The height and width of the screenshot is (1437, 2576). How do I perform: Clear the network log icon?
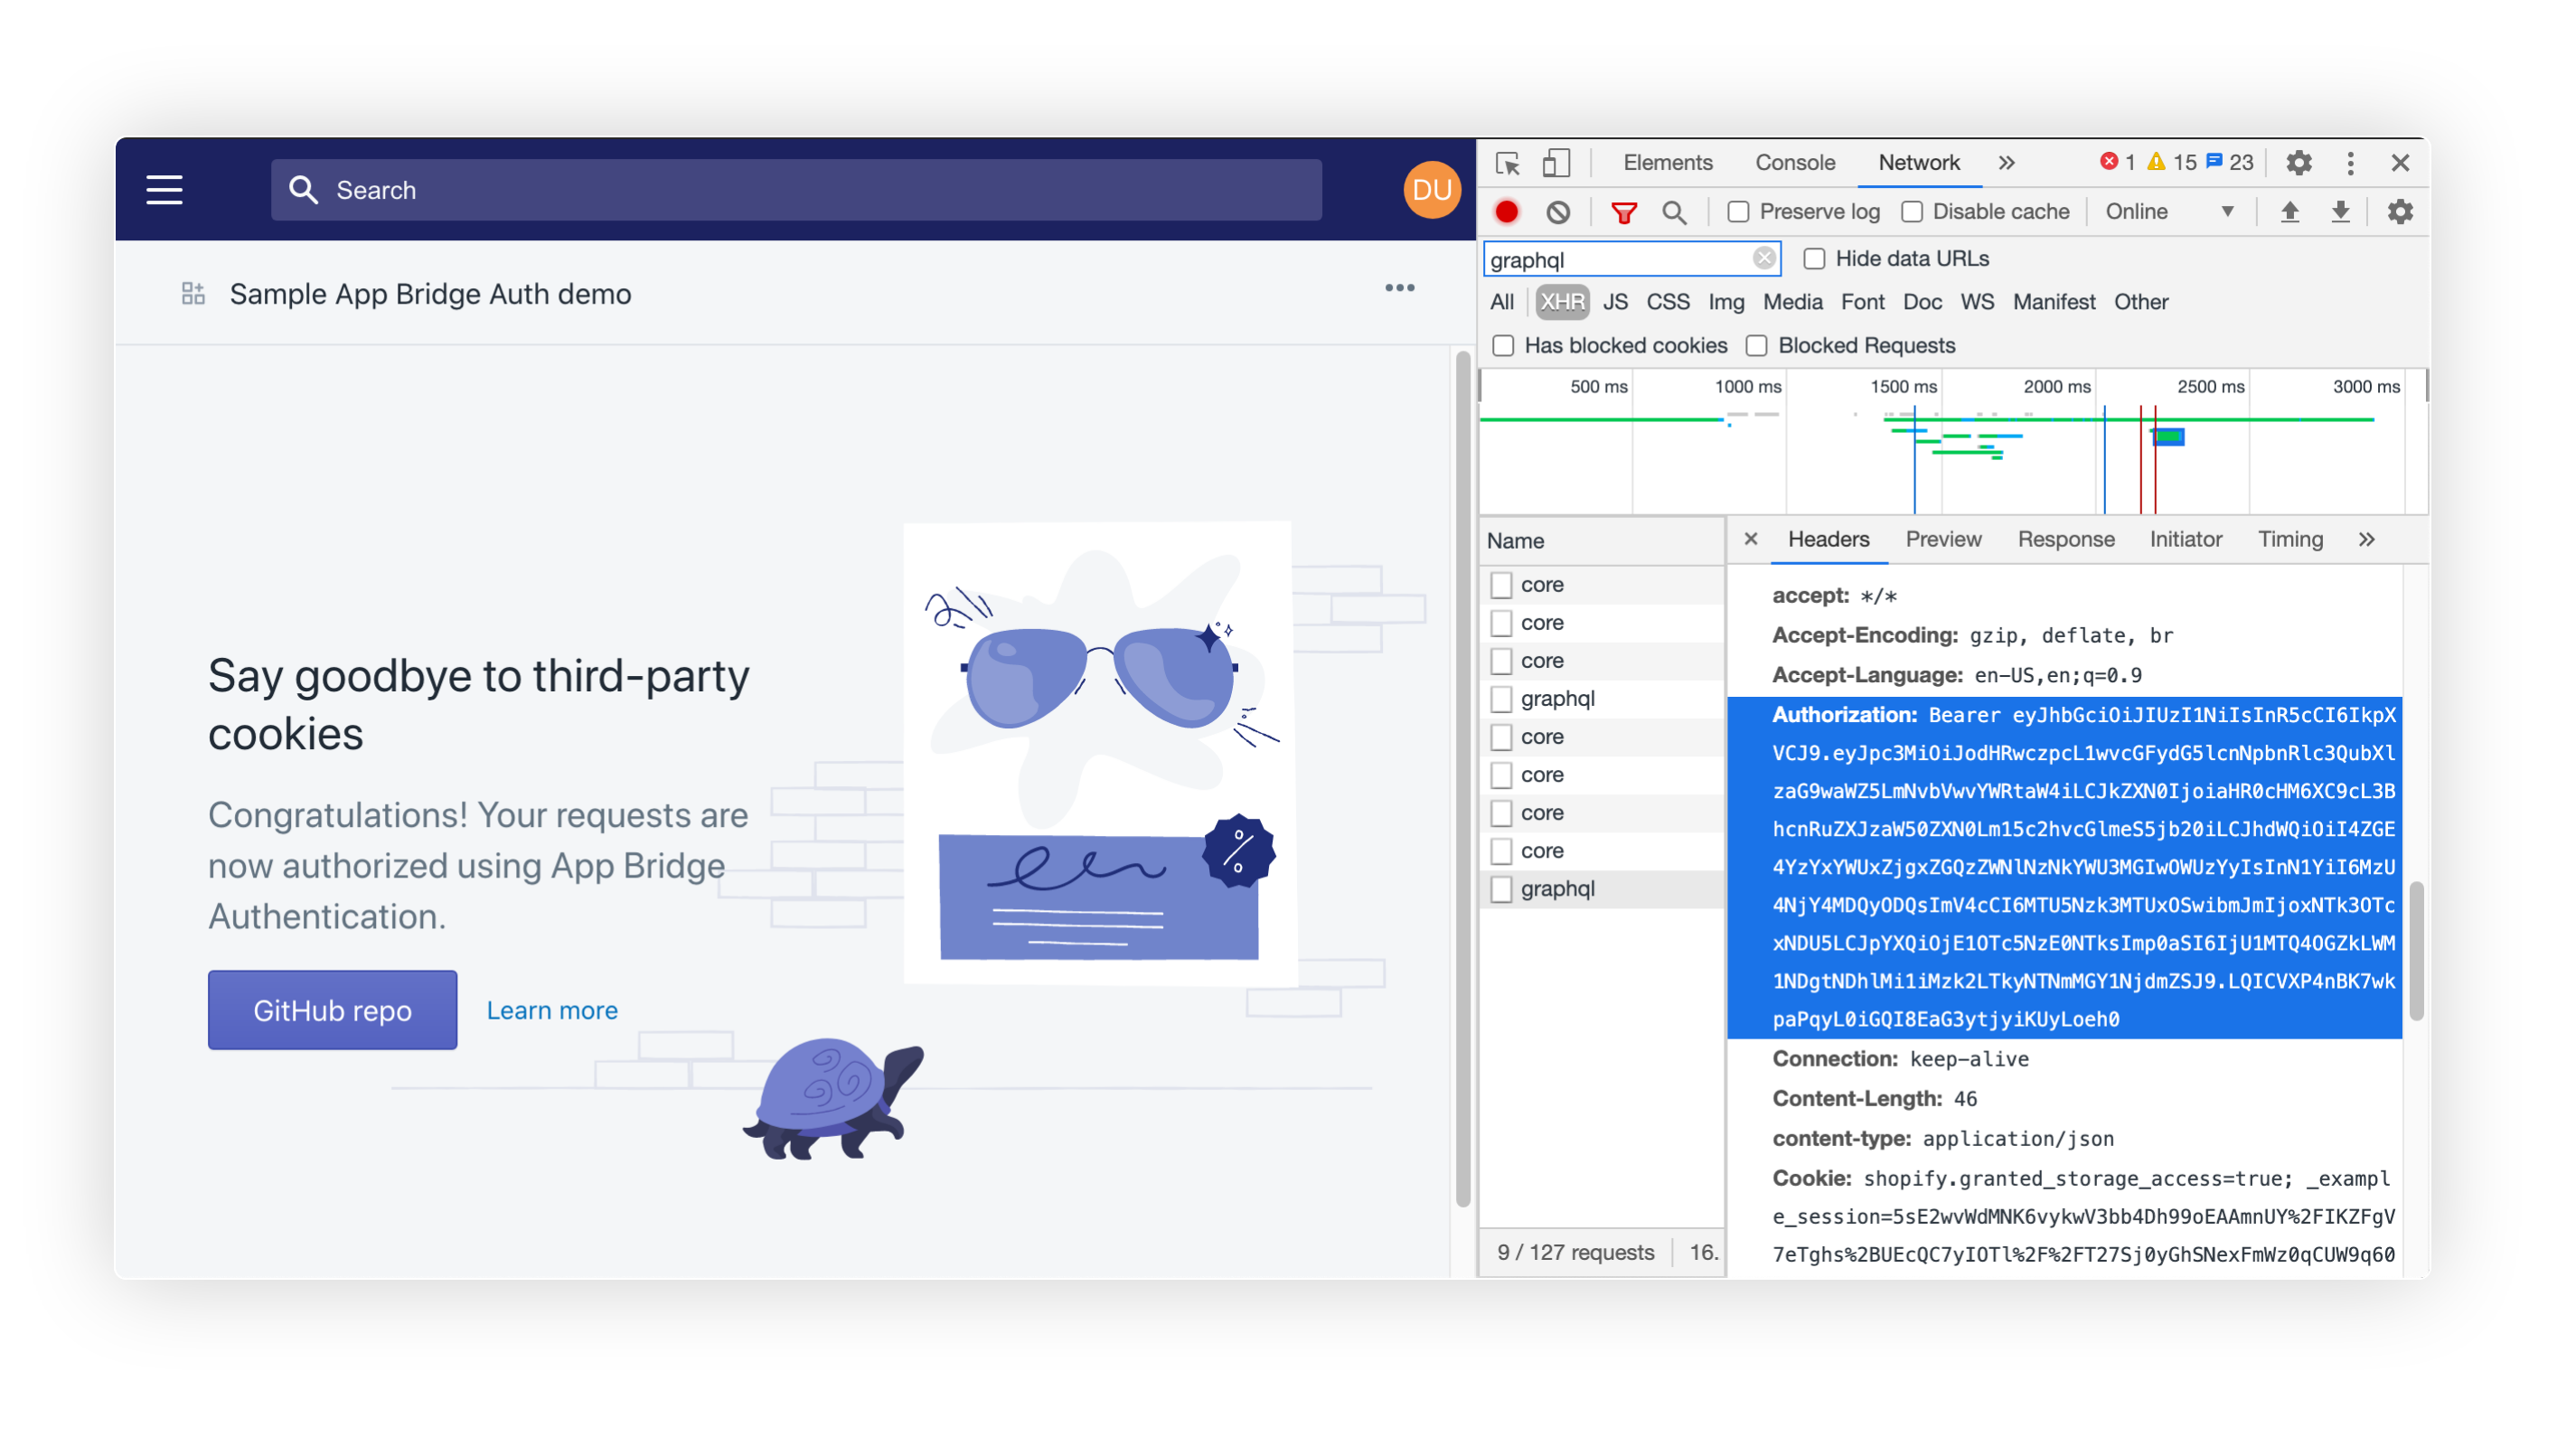(1557, 212)
